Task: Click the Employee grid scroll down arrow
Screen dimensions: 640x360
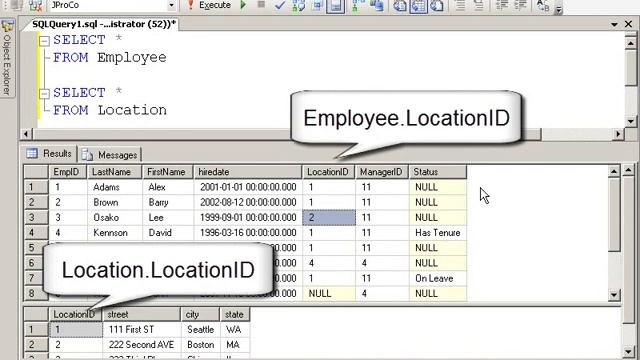Action: point(614,295)
